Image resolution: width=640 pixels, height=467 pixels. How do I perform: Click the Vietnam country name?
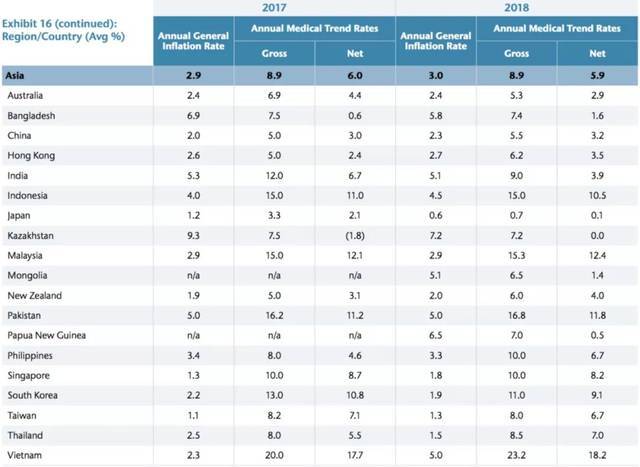click(24, 454)
